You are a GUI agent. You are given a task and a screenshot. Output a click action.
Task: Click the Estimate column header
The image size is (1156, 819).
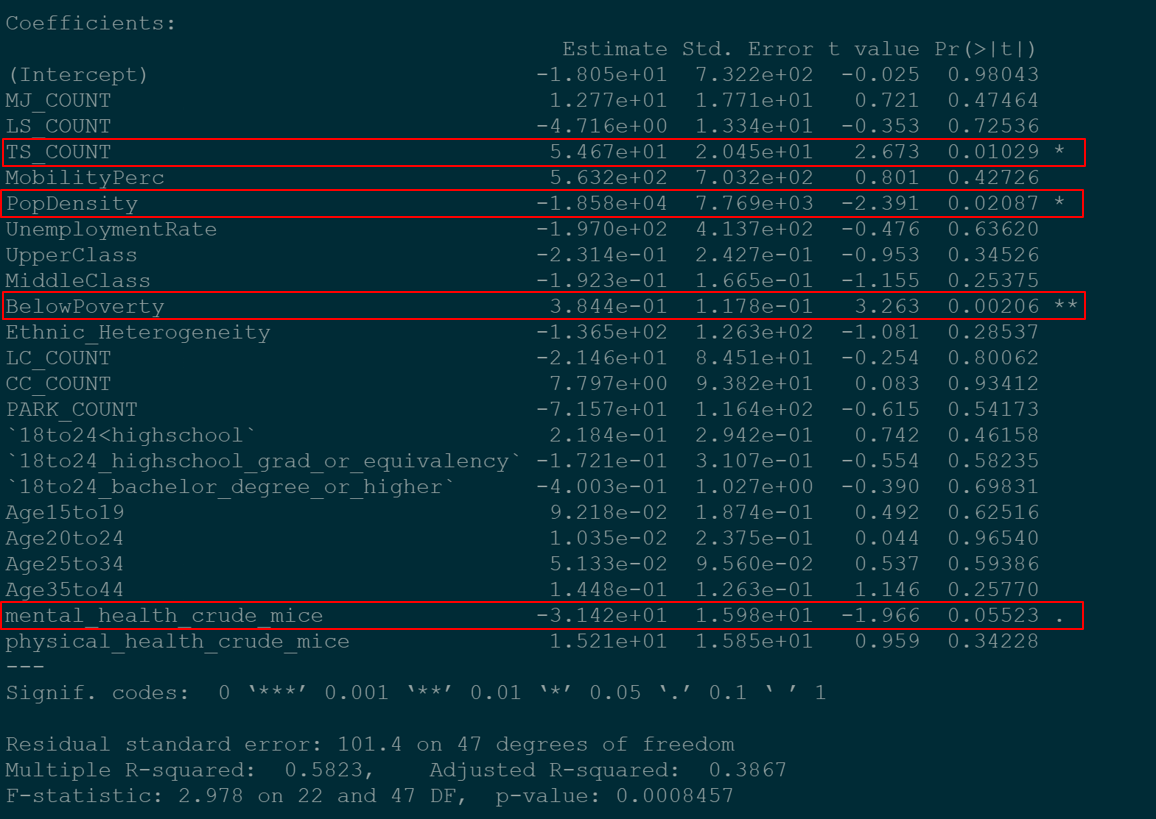pyautogui.click(x=614, y=49)
